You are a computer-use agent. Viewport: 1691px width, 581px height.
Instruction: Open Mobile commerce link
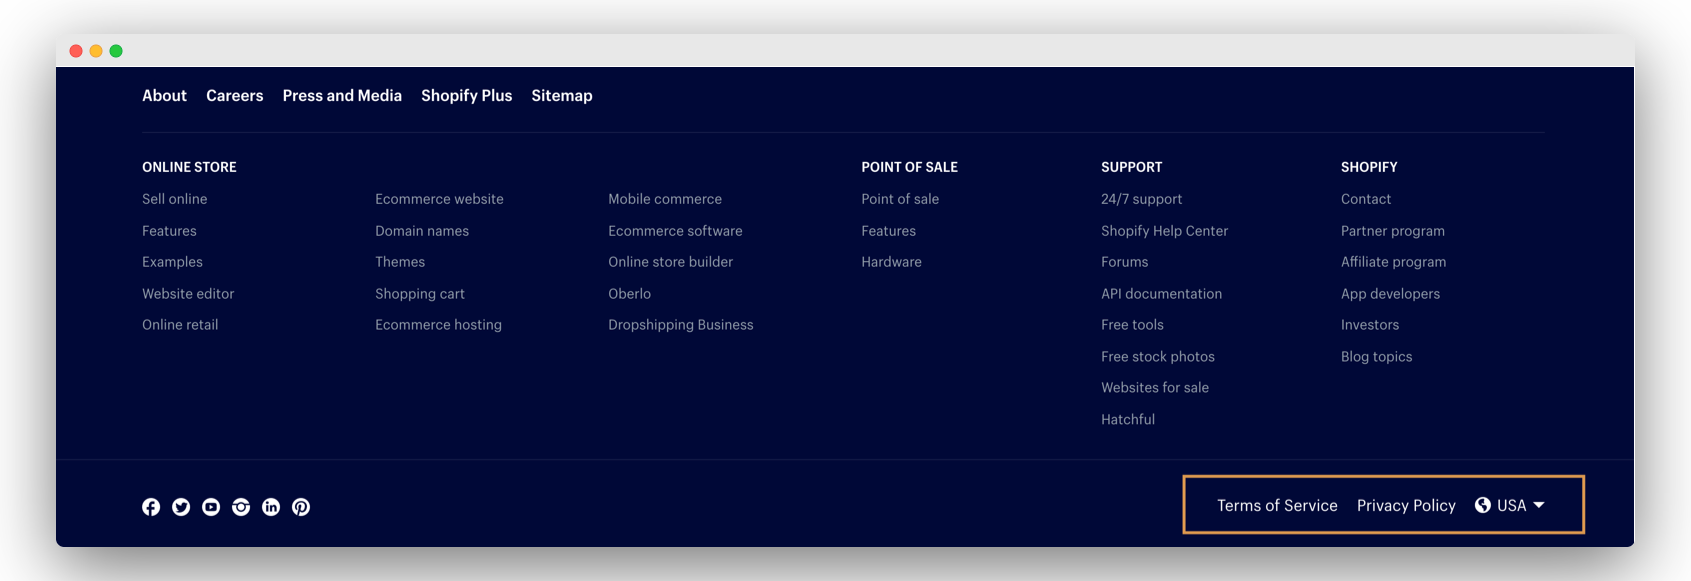[x=665, y=199]
